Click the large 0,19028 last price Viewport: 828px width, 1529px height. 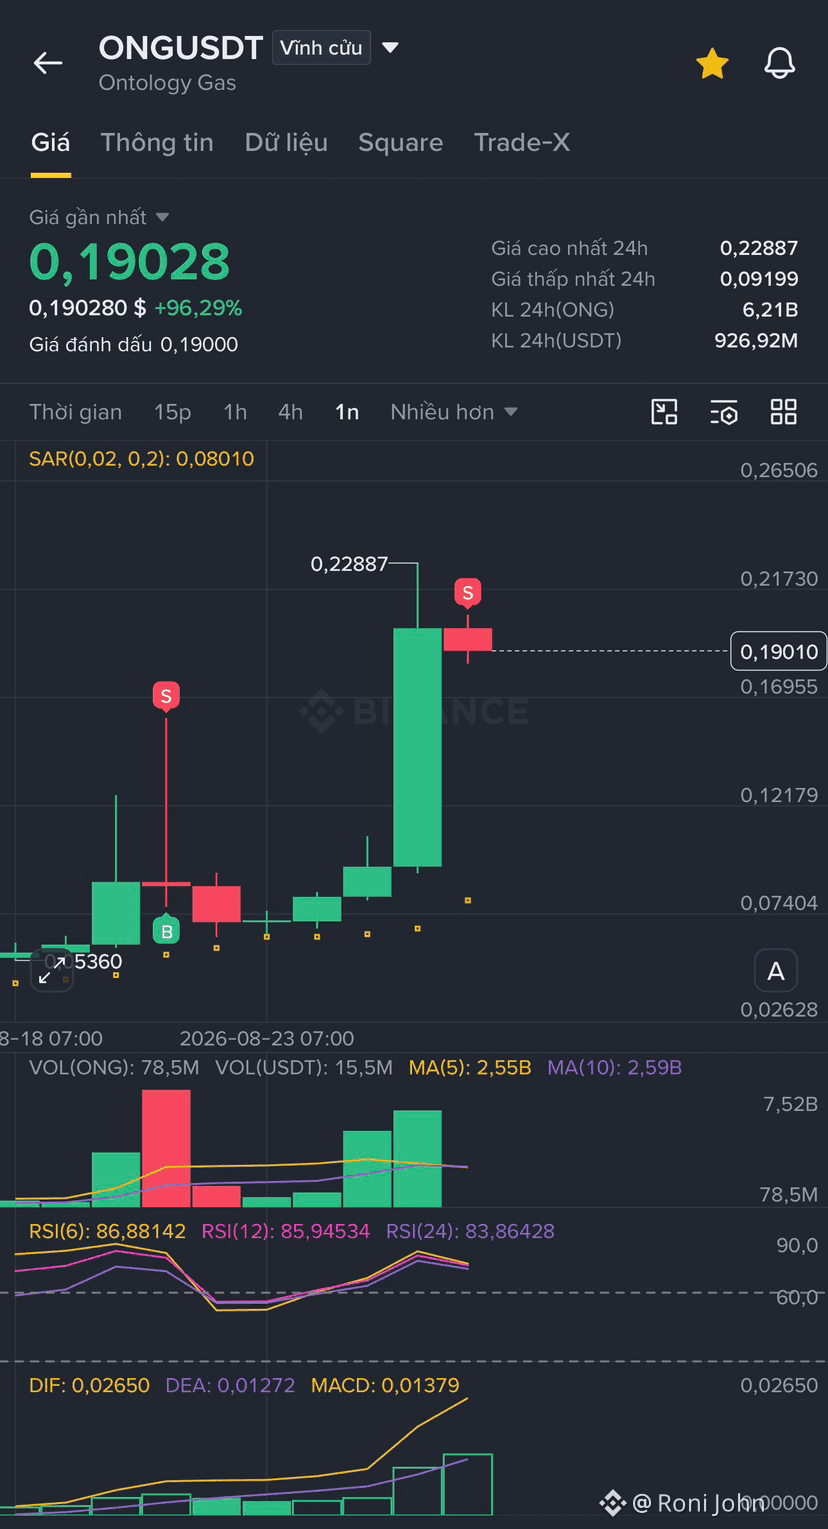click(130, 262)
